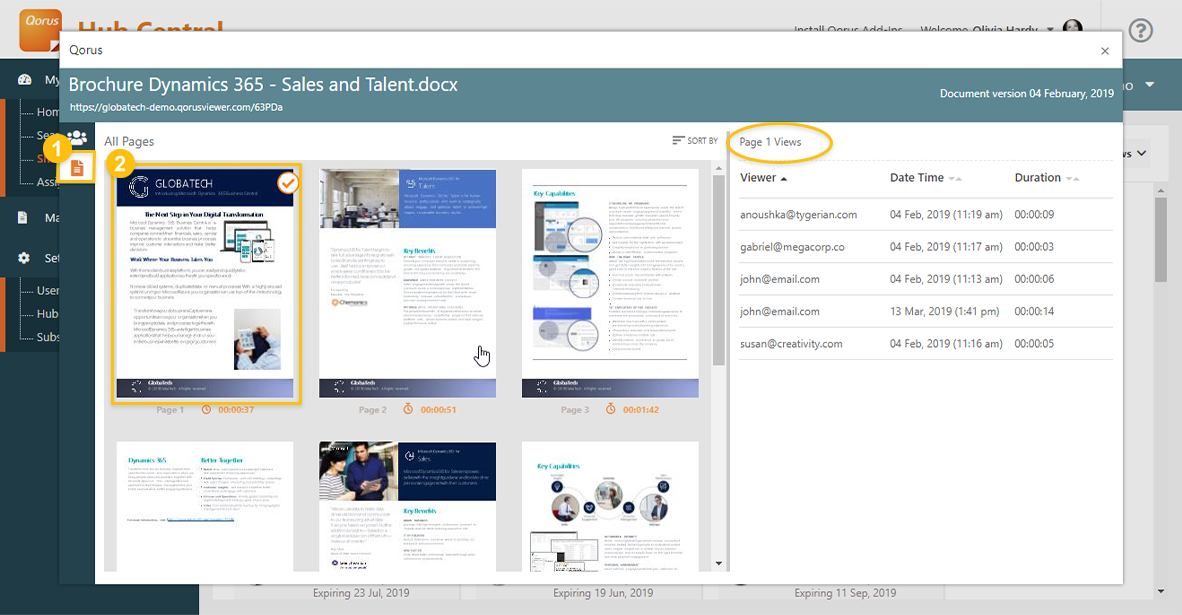Click the dashboard gauge icon in sidebar

[x=24, y=79]
